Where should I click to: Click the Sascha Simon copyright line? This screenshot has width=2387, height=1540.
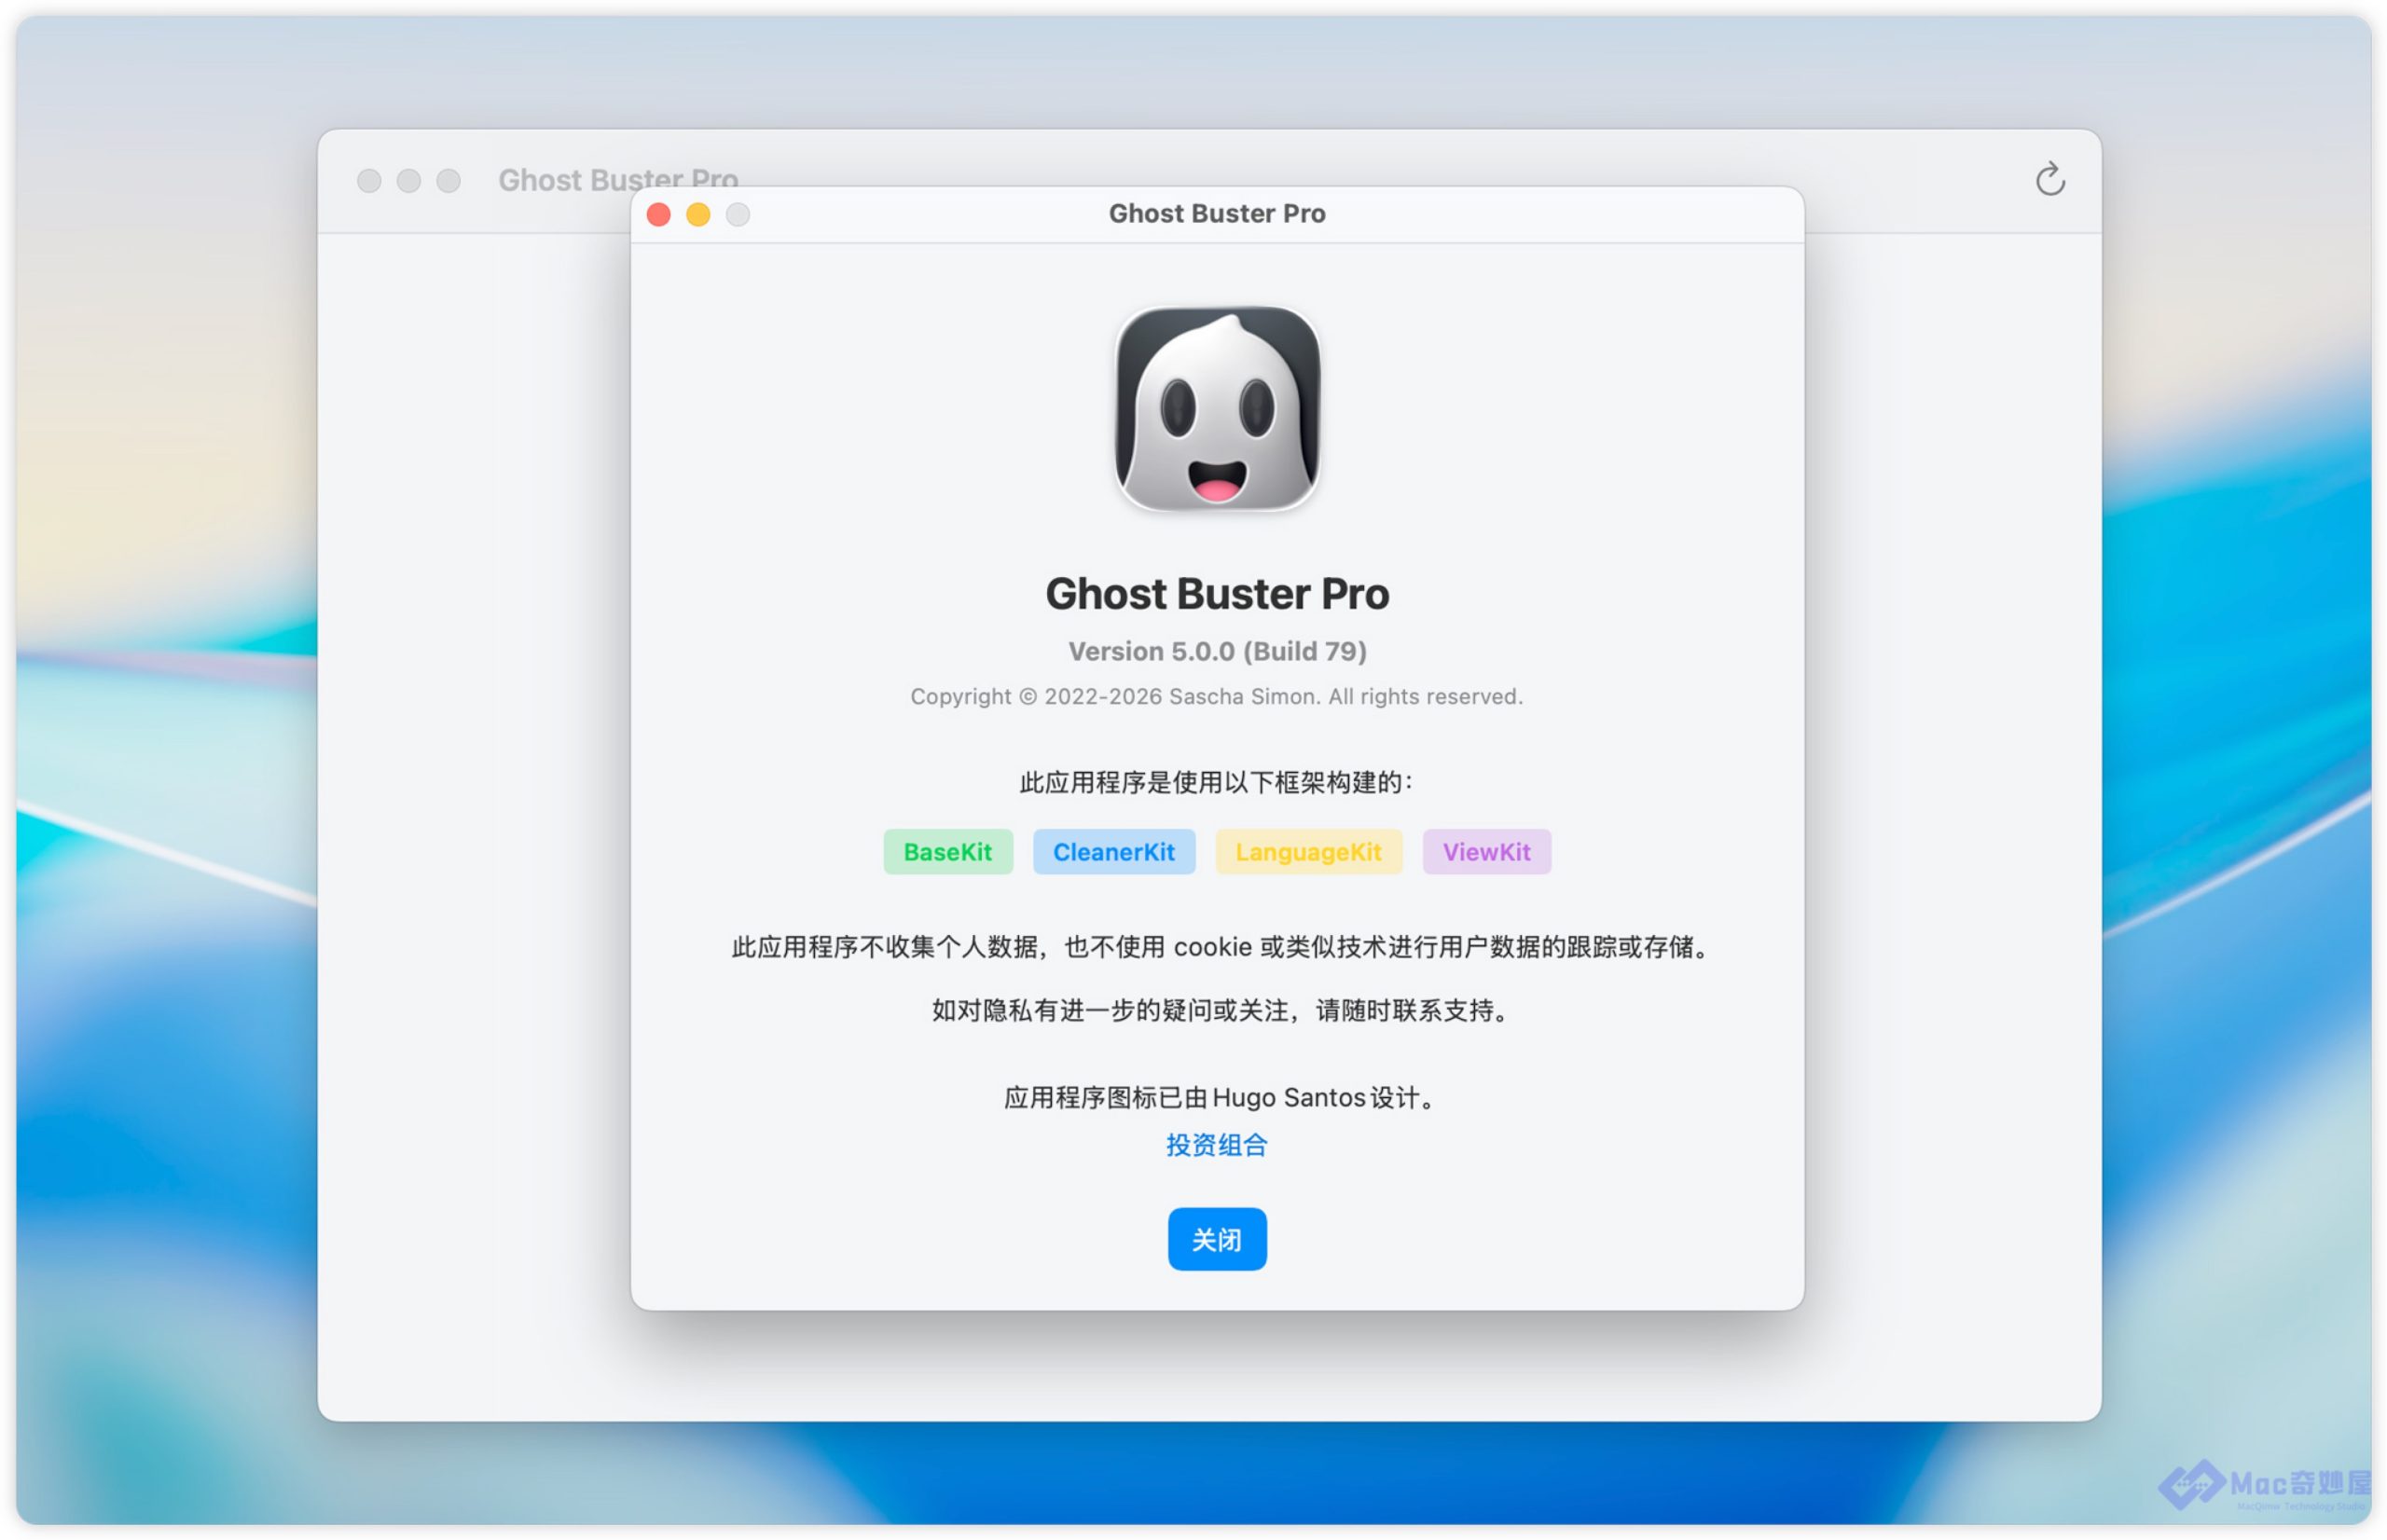[x=1216, y=697]
